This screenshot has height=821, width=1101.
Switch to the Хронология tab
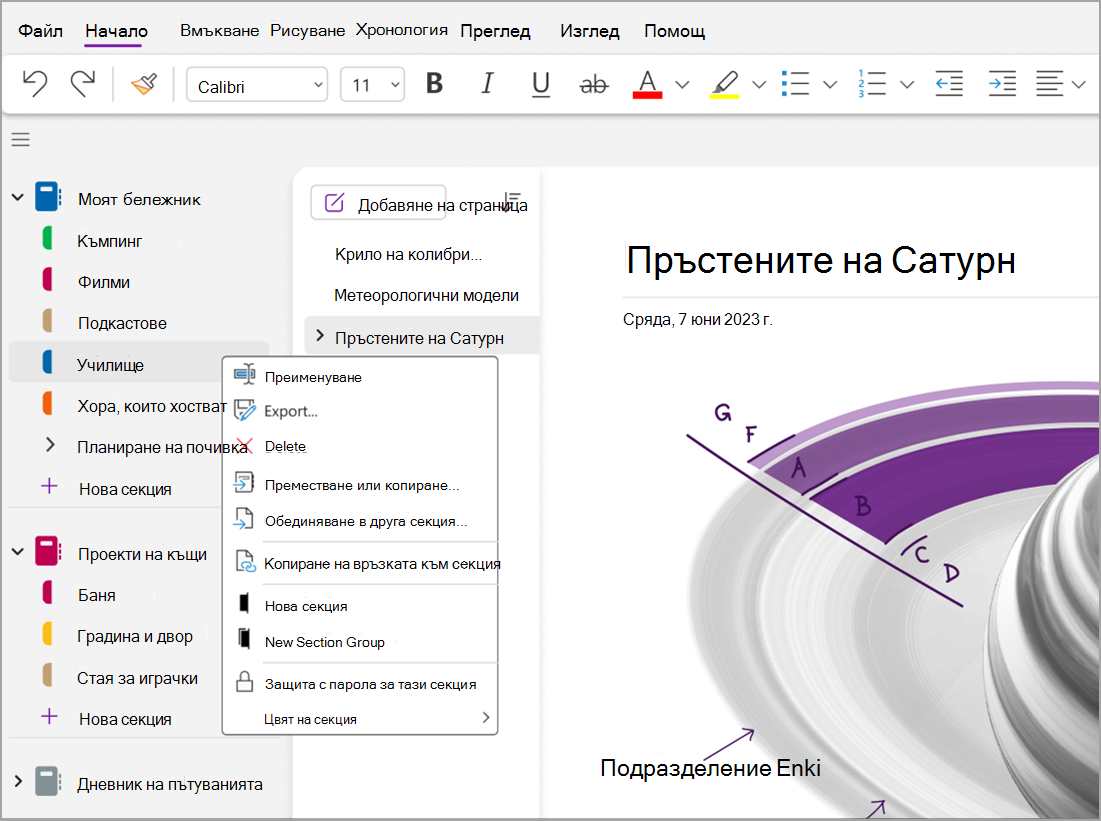402,30
